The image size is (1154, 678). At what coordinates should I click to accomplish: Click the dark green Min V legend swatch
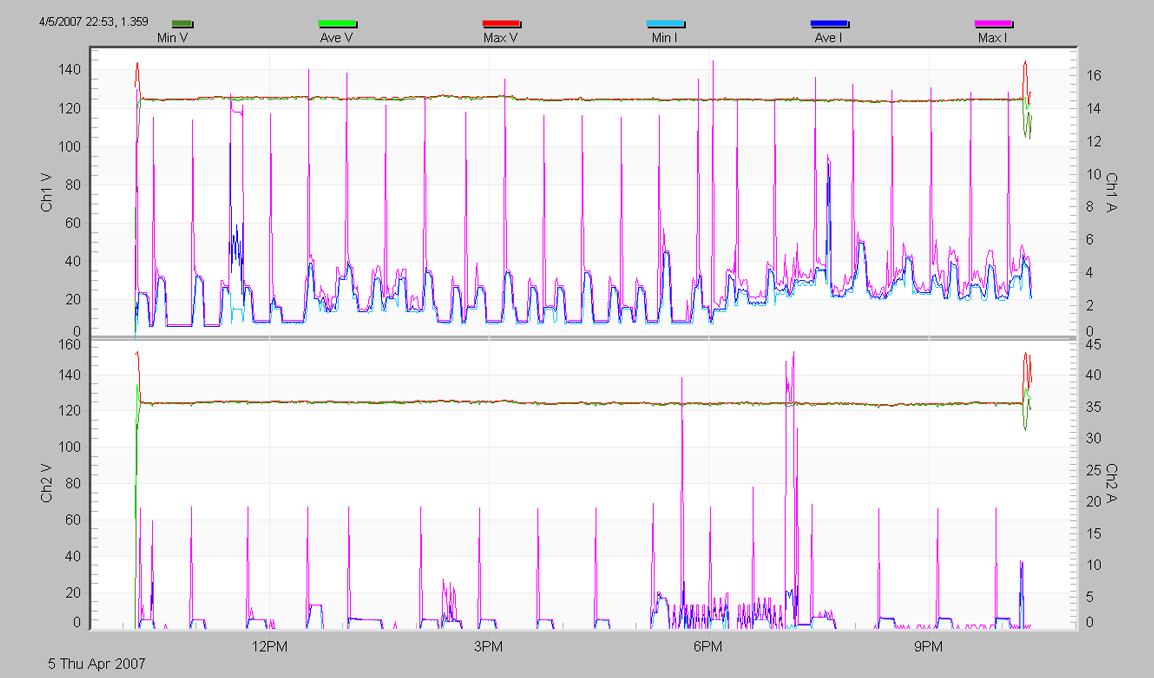coord(181,23)
